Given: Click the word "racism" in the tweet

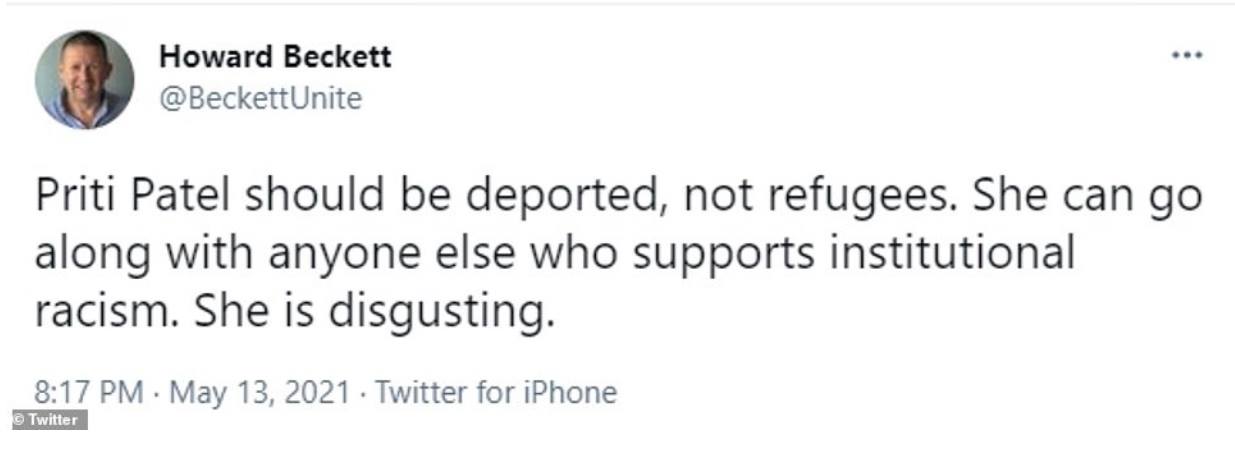Looking at the screenshot, I should (105, 311).
